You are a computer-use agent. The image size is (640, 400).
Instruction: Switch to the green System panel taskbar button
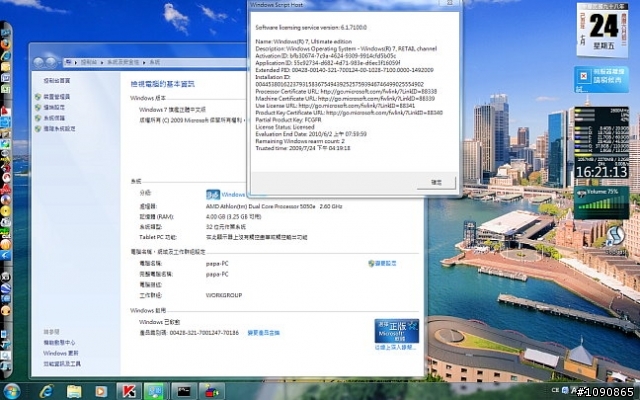156,391
